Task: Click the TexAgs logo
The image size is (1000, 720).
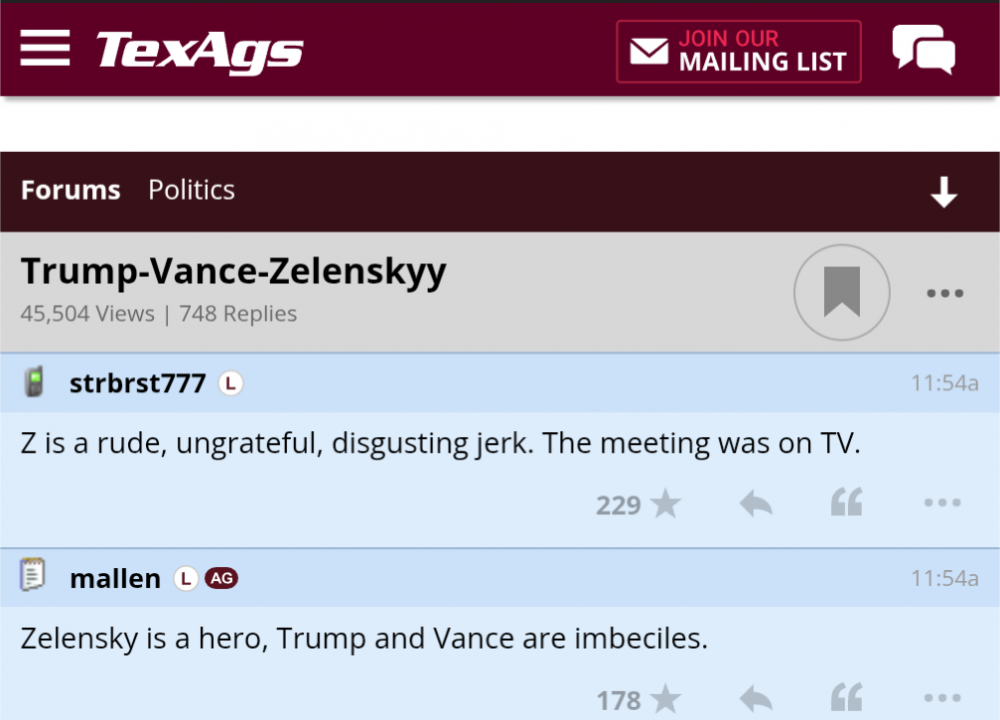Action: point(199,50)
